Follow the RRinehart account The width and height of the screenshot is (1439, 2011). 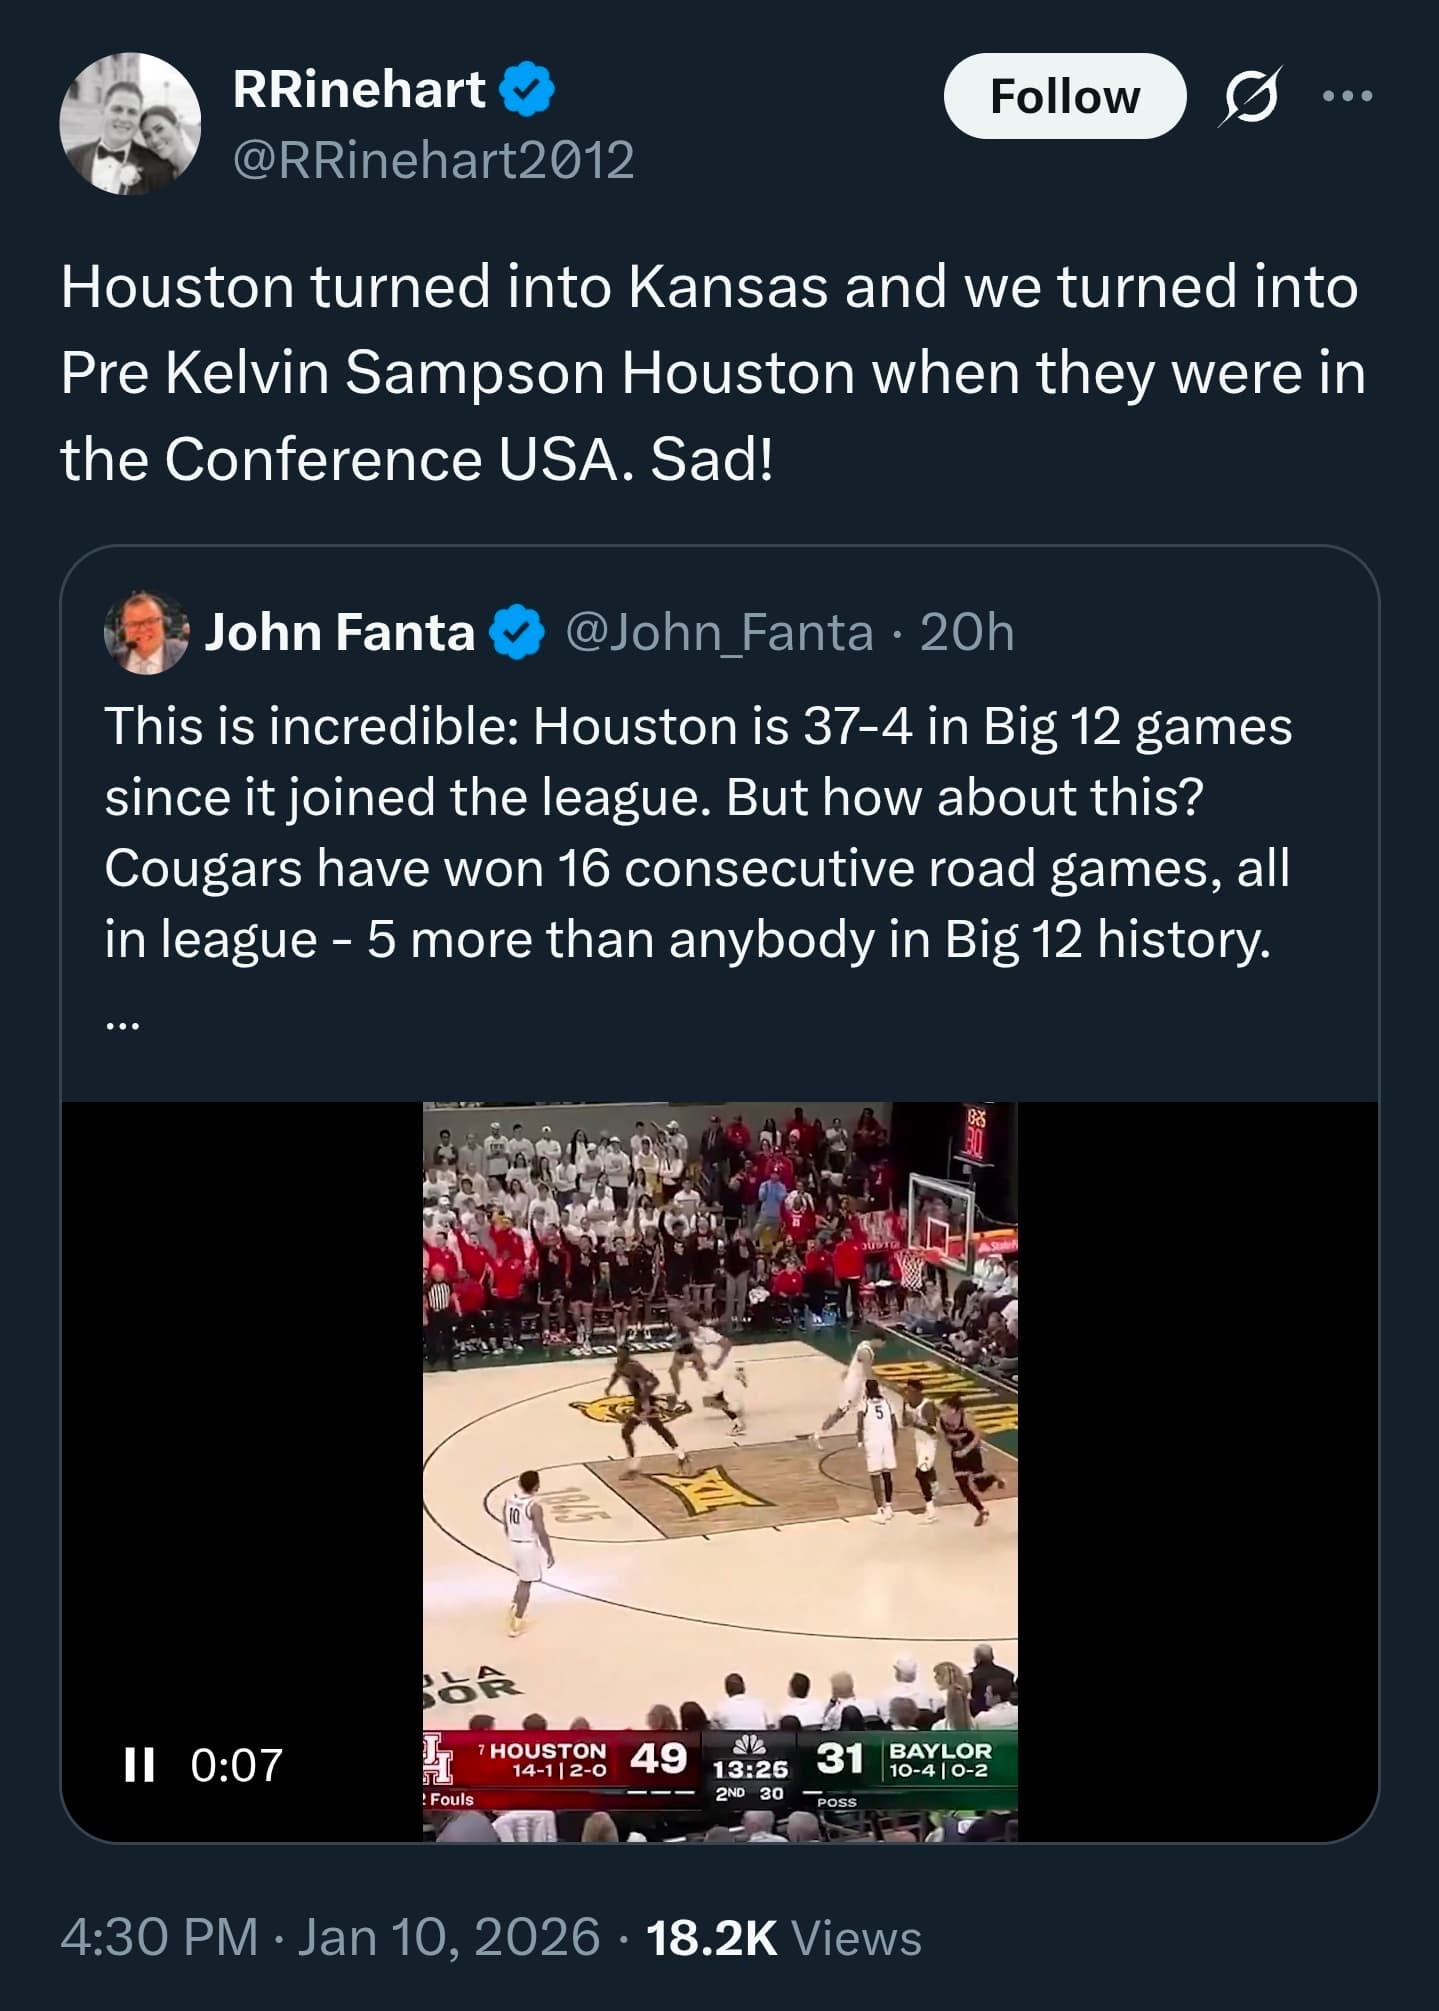coord(1064,97)
